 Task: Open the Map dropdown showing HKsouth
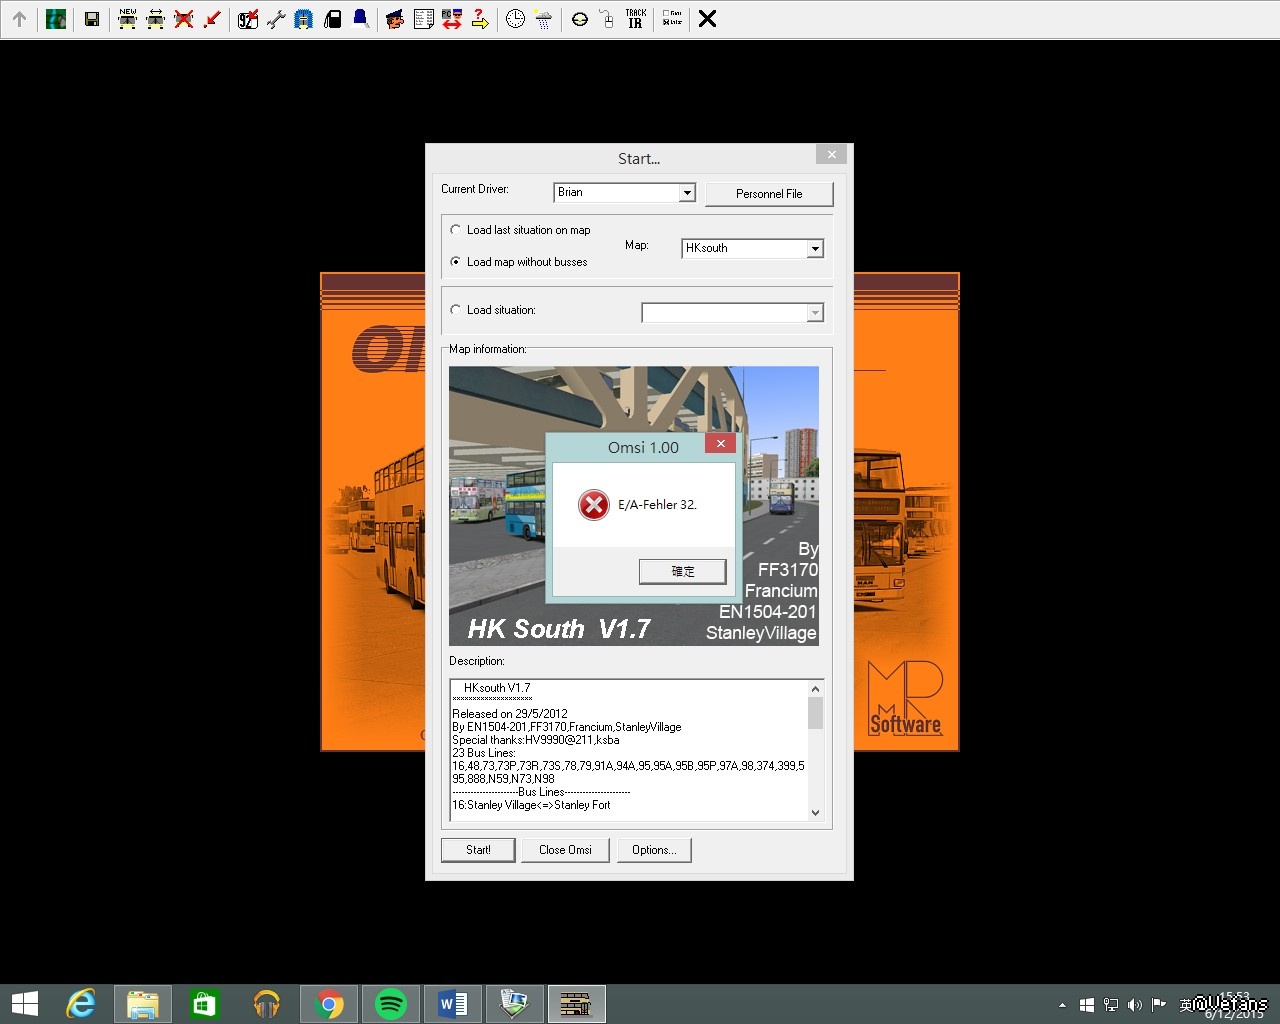[815, 249]
